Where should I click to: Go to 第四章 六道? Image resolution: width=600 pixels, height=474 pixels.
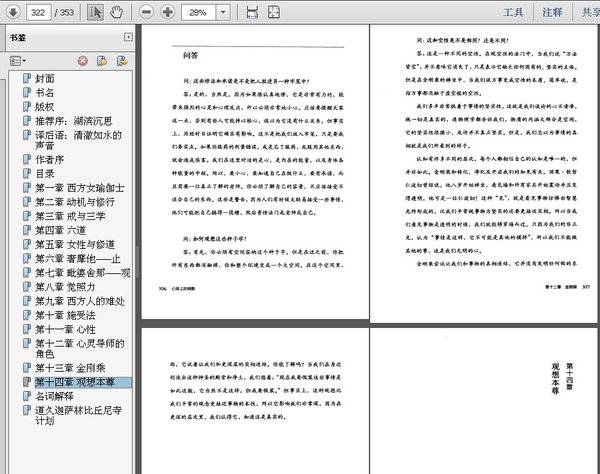(x=60, y=230)
